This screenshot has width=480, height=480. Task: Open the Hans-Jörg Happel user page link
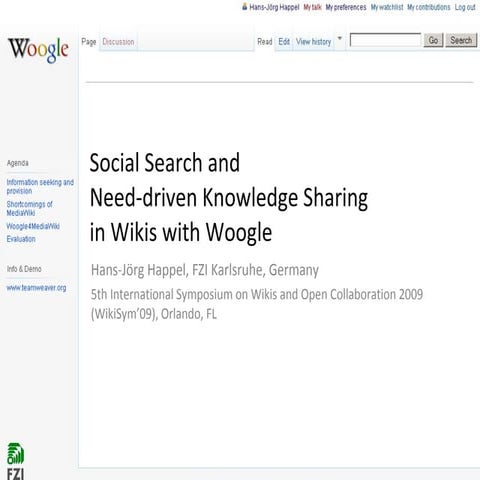pos(274,7)
